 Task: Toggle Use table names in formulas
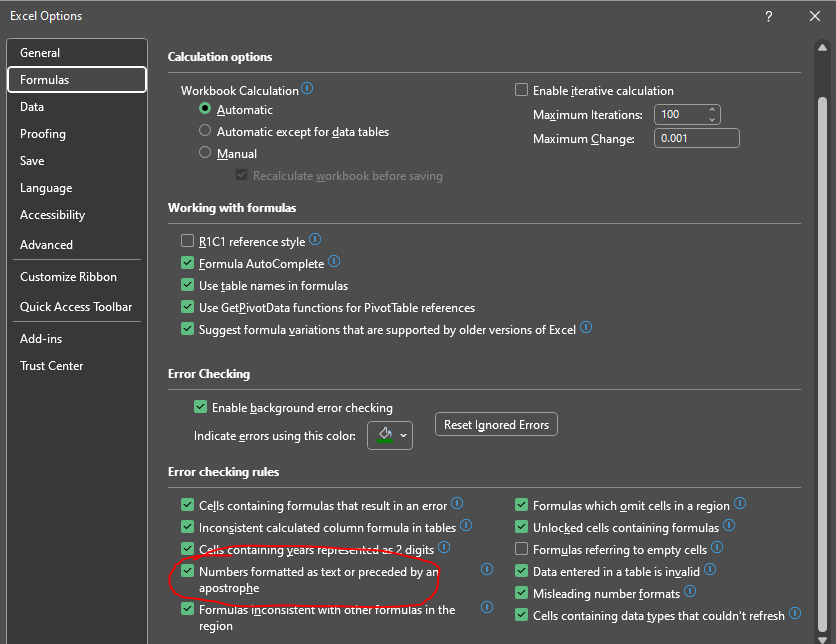187,285
